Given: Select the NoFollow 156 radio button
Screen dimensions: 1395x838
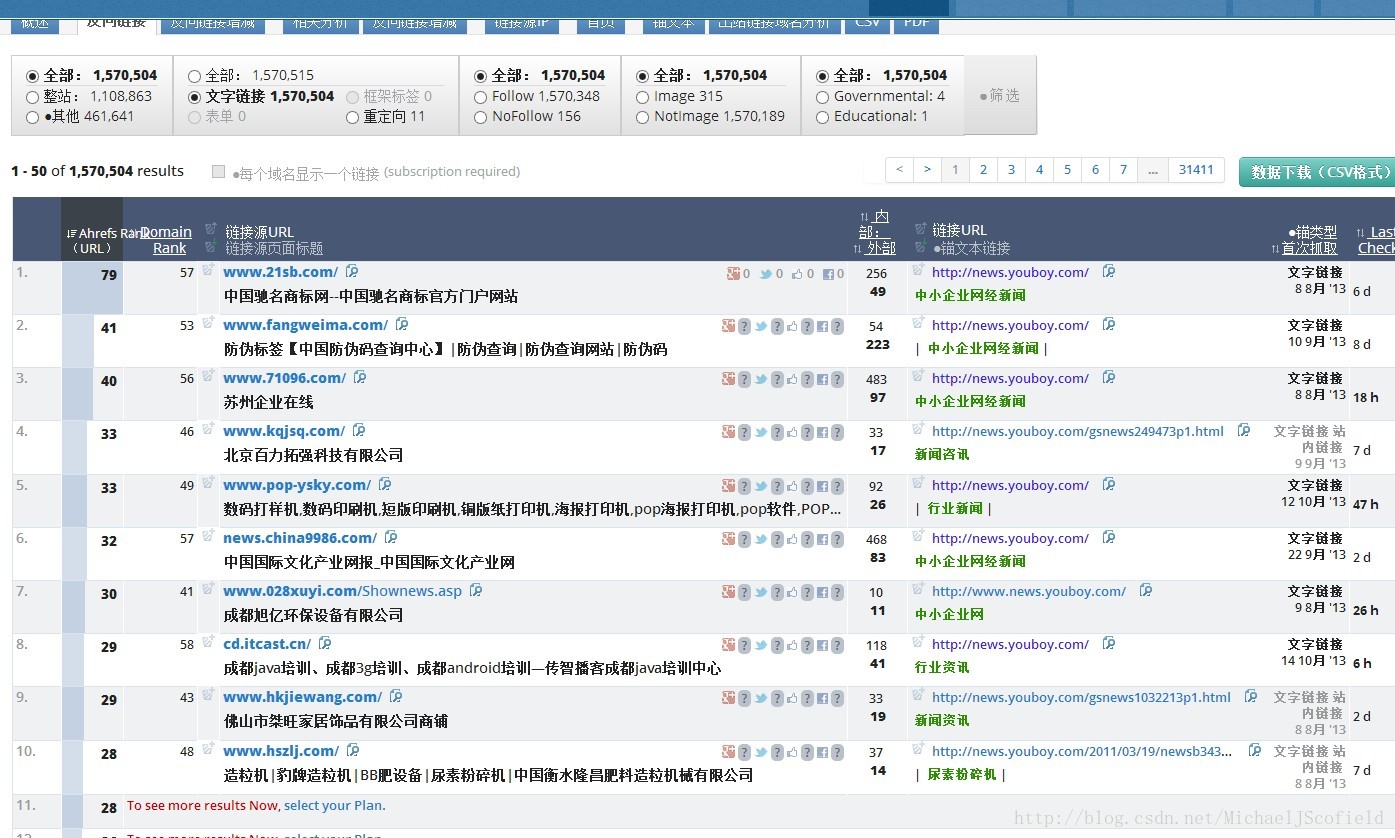Looking at the screenshot, I should [481, 117].
